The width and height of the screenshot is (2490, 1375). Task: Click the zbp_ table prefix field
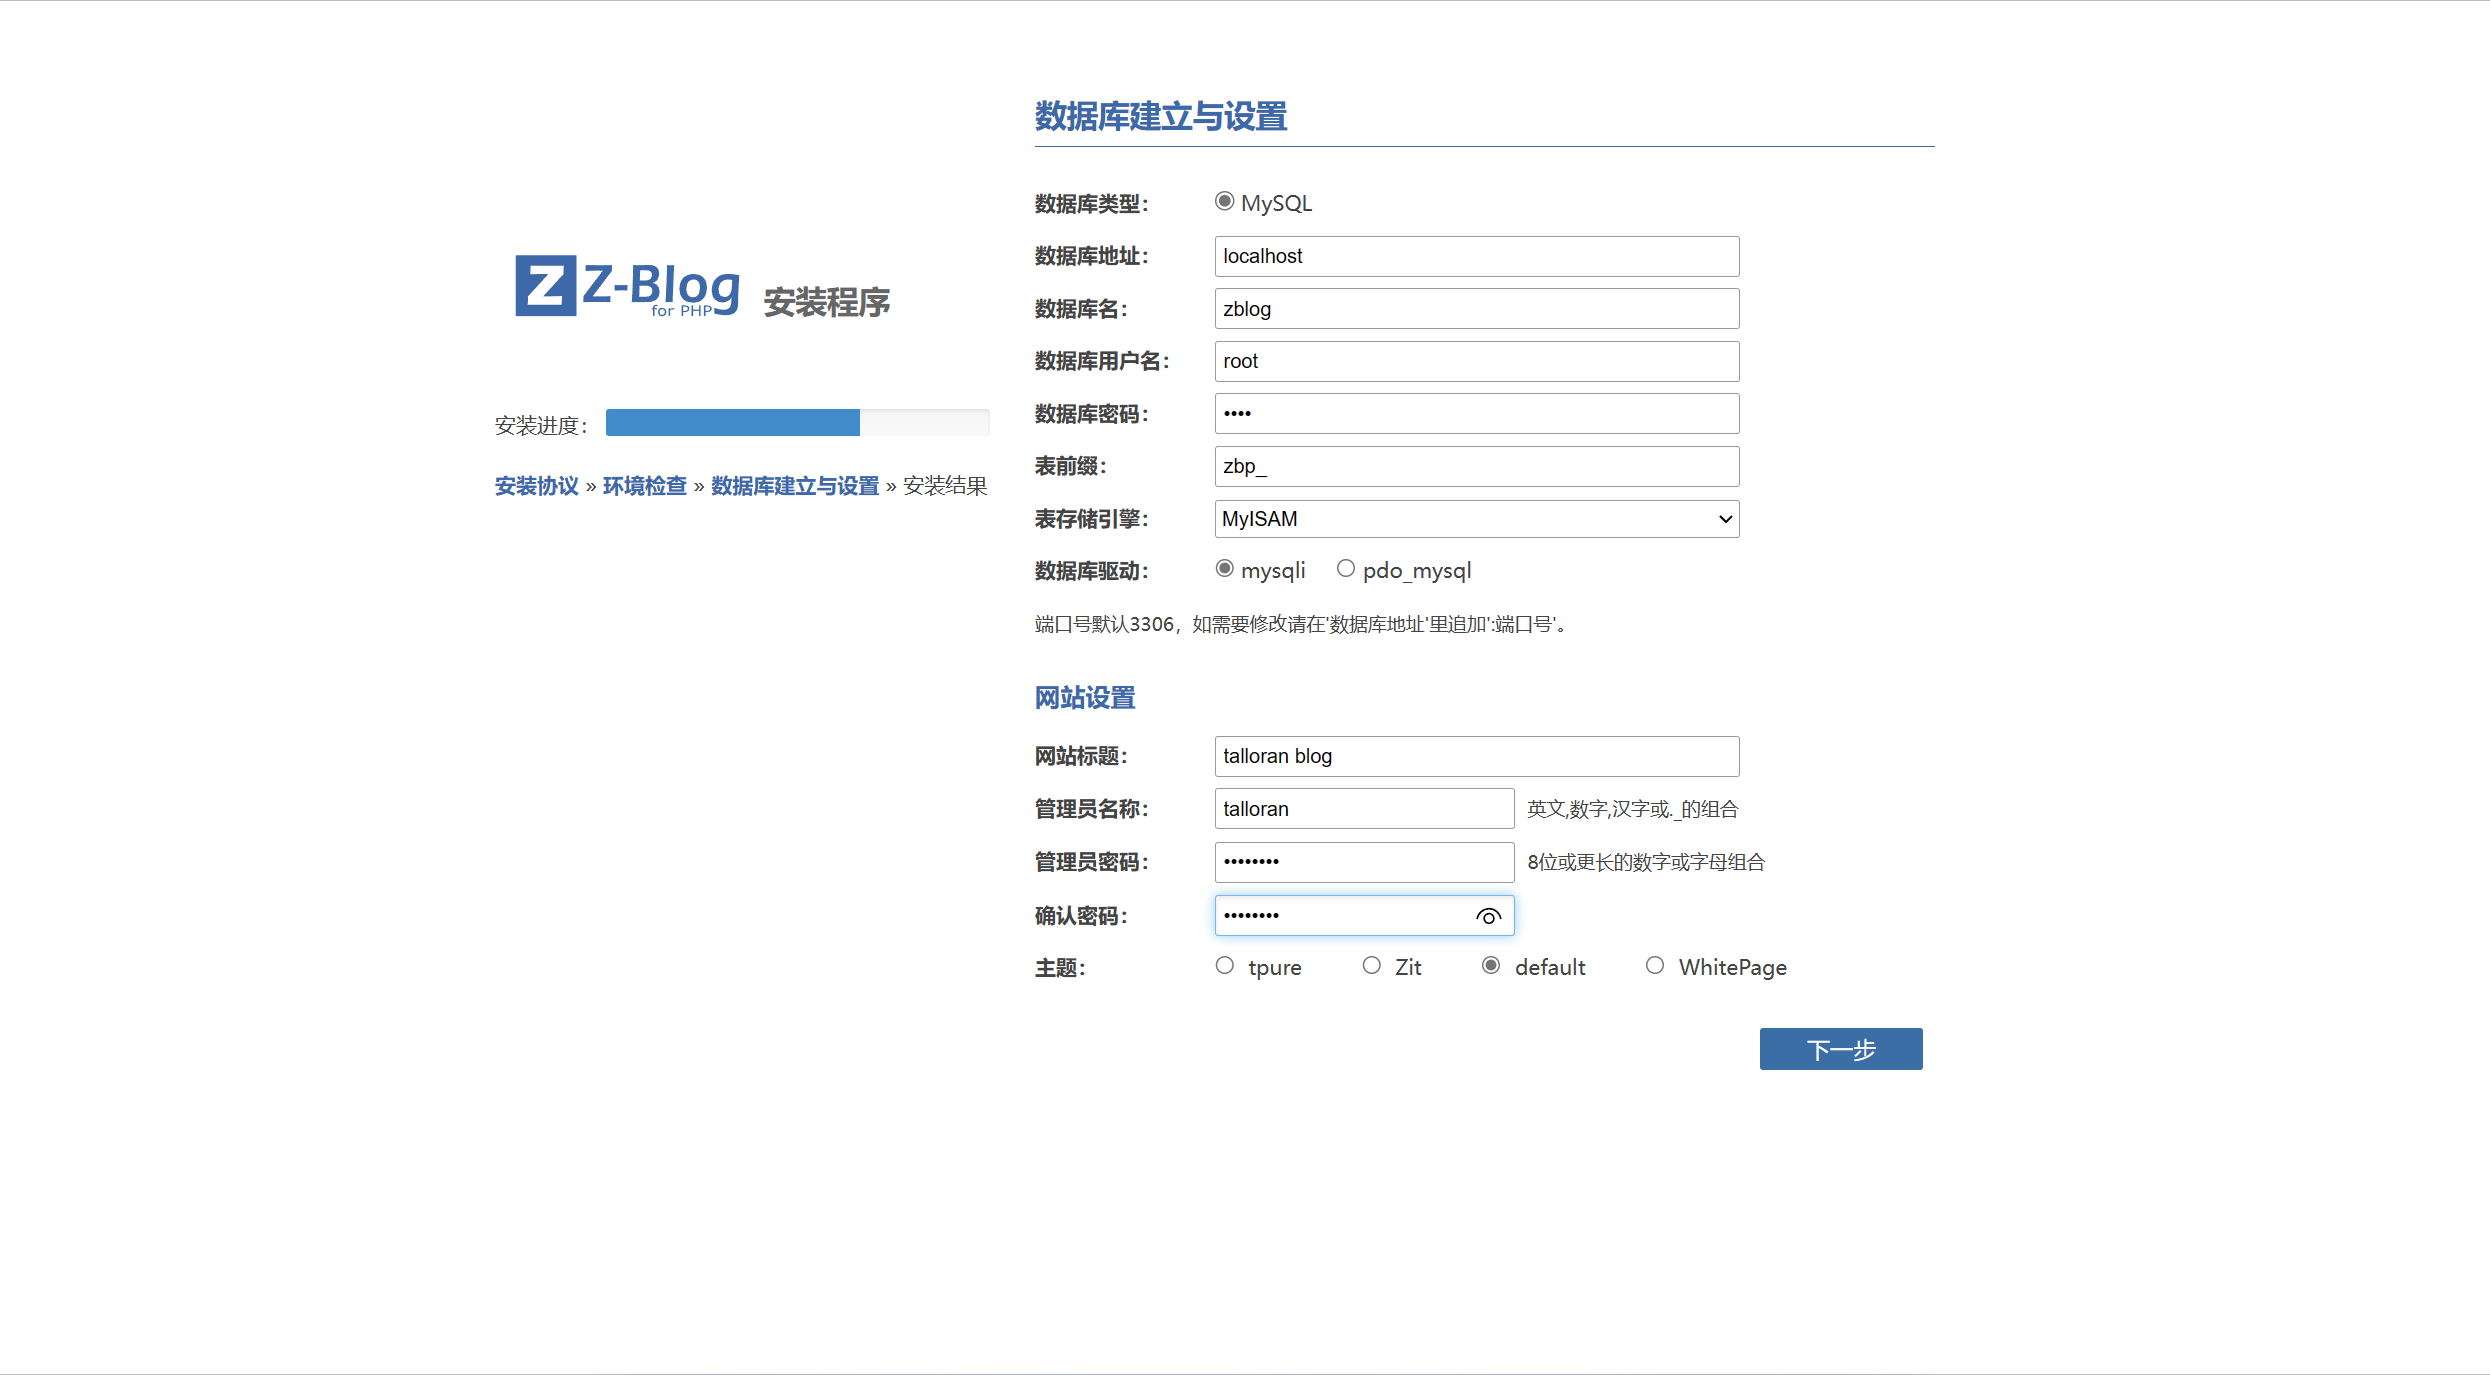pos(1476,466)
